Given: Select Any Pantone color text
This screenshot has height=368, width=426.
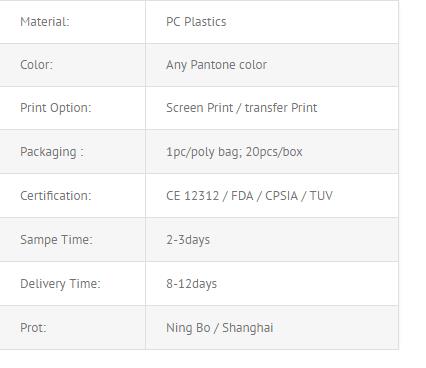Looking at the screenshot, I should 216,65.
